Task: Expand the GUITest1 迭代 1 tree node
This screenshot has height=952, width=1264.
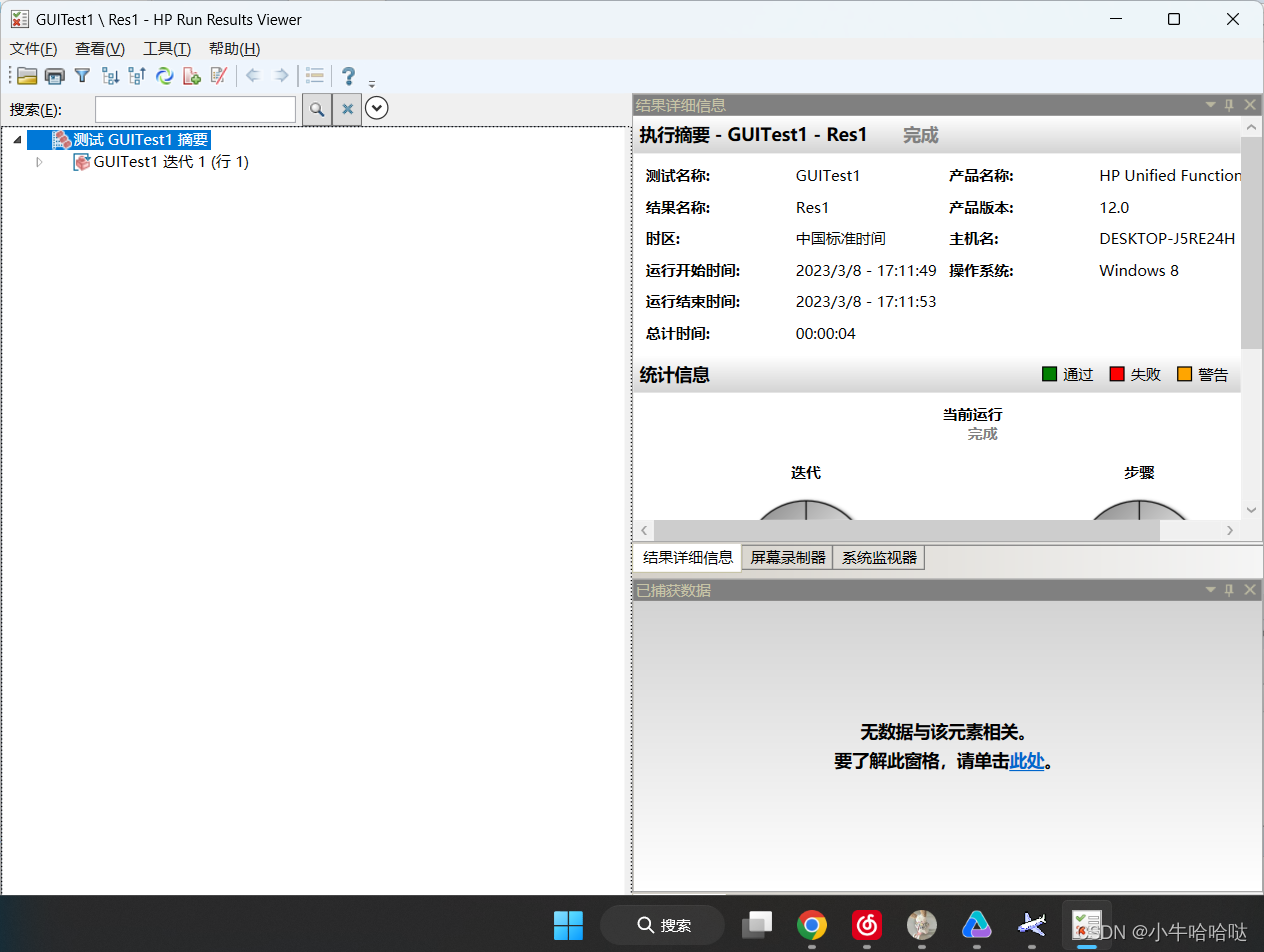Action: point(39,161)
